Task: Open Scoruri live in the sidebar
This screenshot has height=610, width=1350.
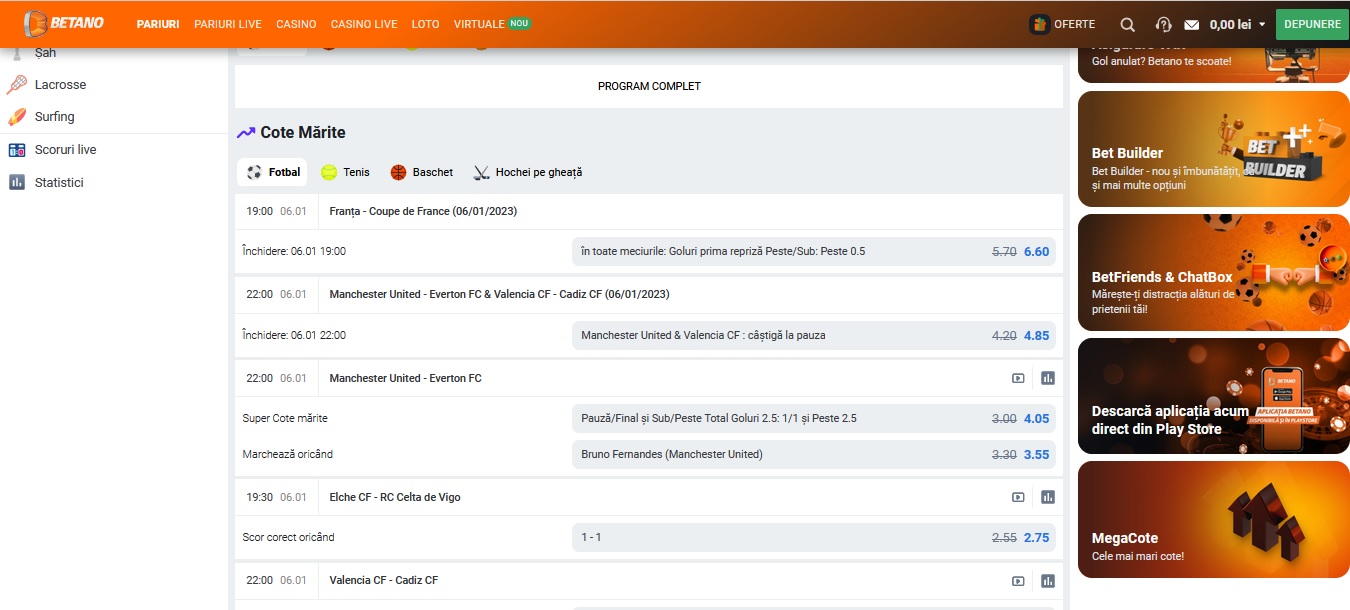Action: point(65,150)
